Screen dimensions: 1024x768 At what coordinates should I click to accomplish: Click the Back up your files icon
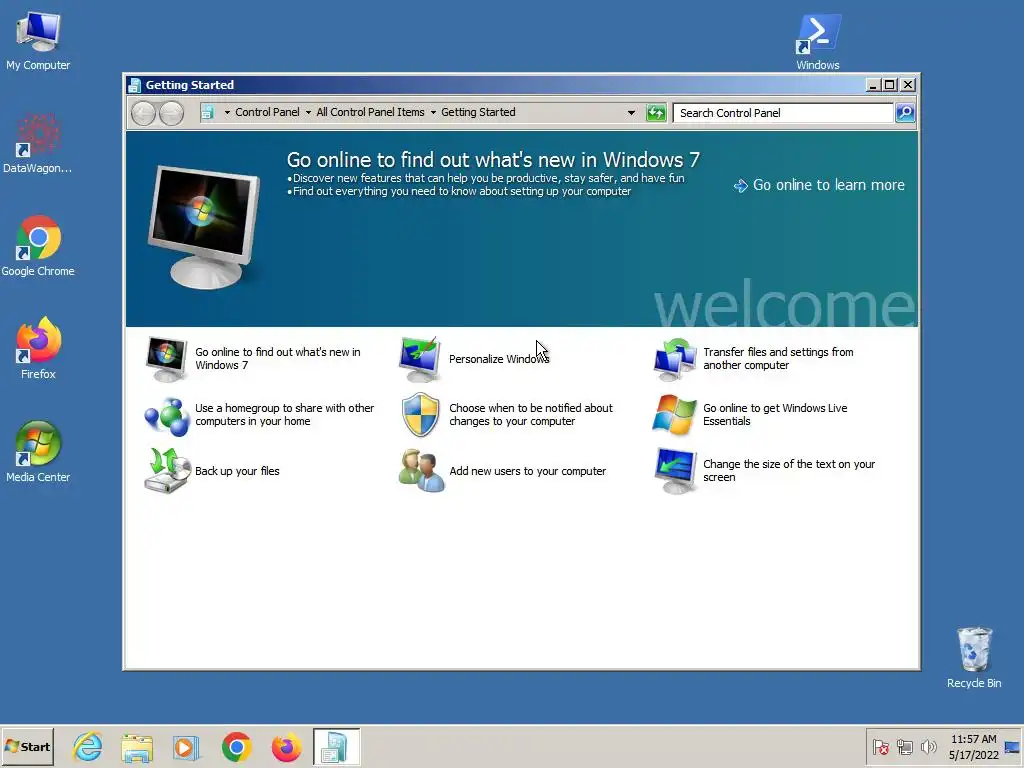click(x=167, y=470)
